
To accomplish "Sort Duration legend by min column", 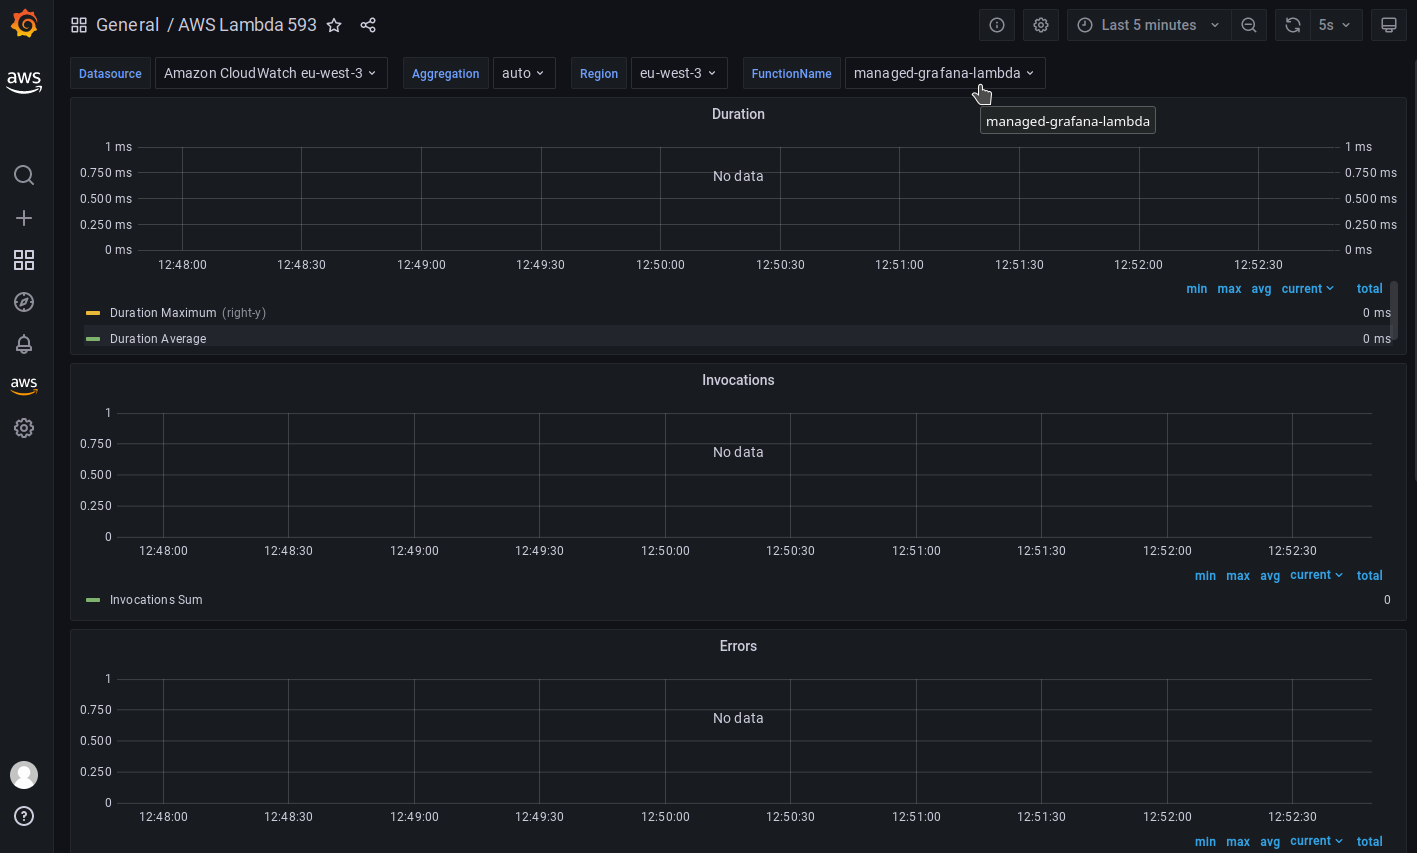I will 1197,289.
